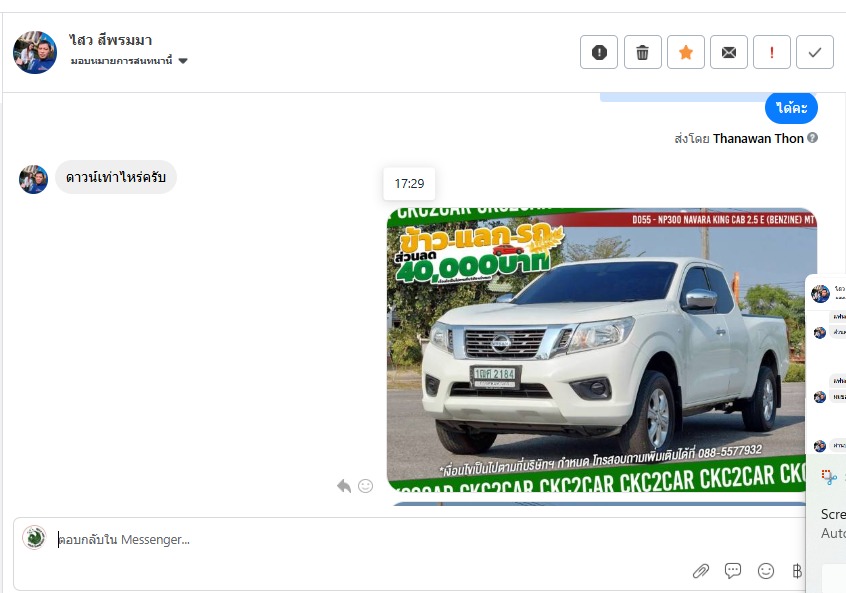Screen dimensions: 846x593
Task: Expand the assign conversation dropdown
Action: click(183, 61)
